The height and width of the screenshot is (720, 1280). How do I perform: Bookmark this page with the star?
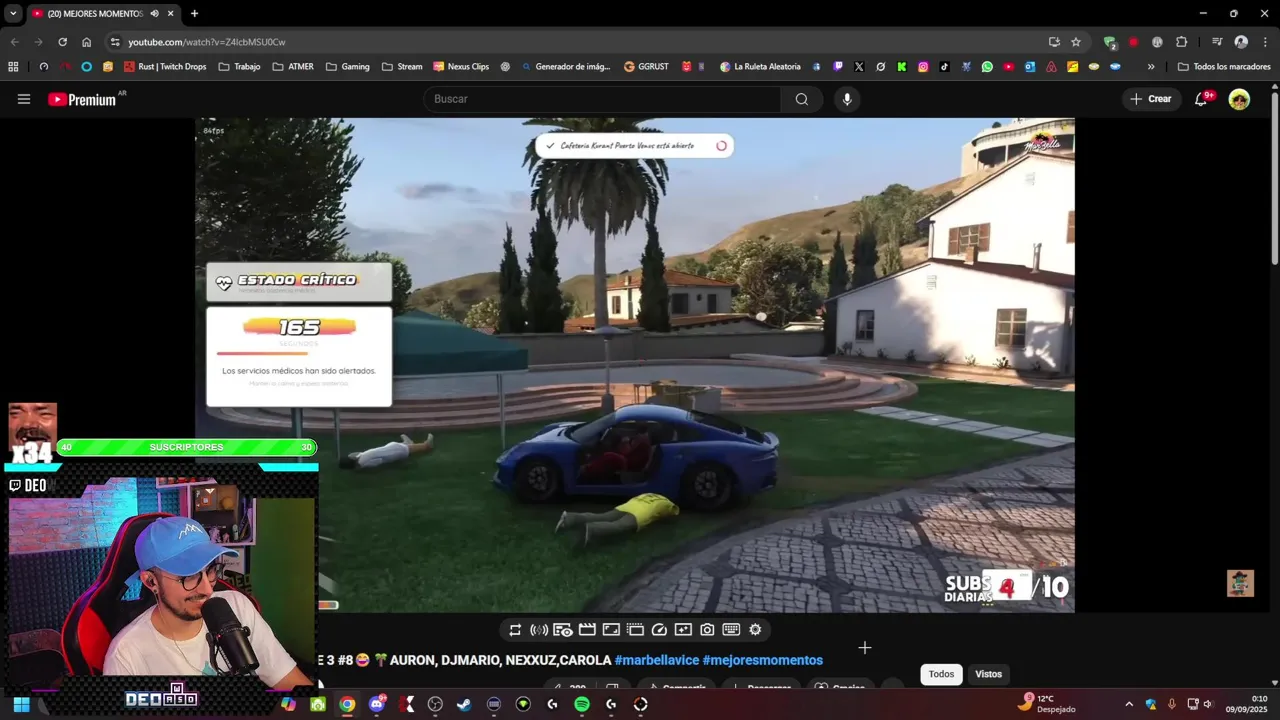click(x=1076, y=42)
